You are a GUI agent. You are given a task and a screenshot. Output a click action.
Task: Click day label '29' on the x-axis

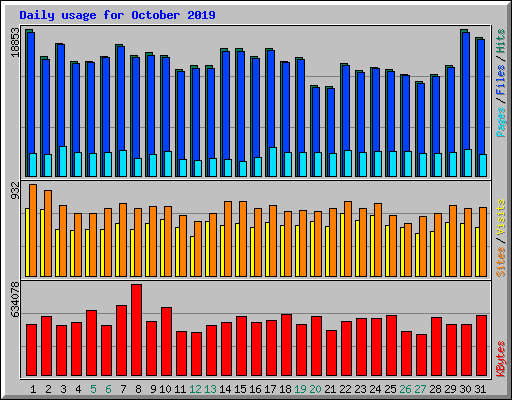click(450, 389)
